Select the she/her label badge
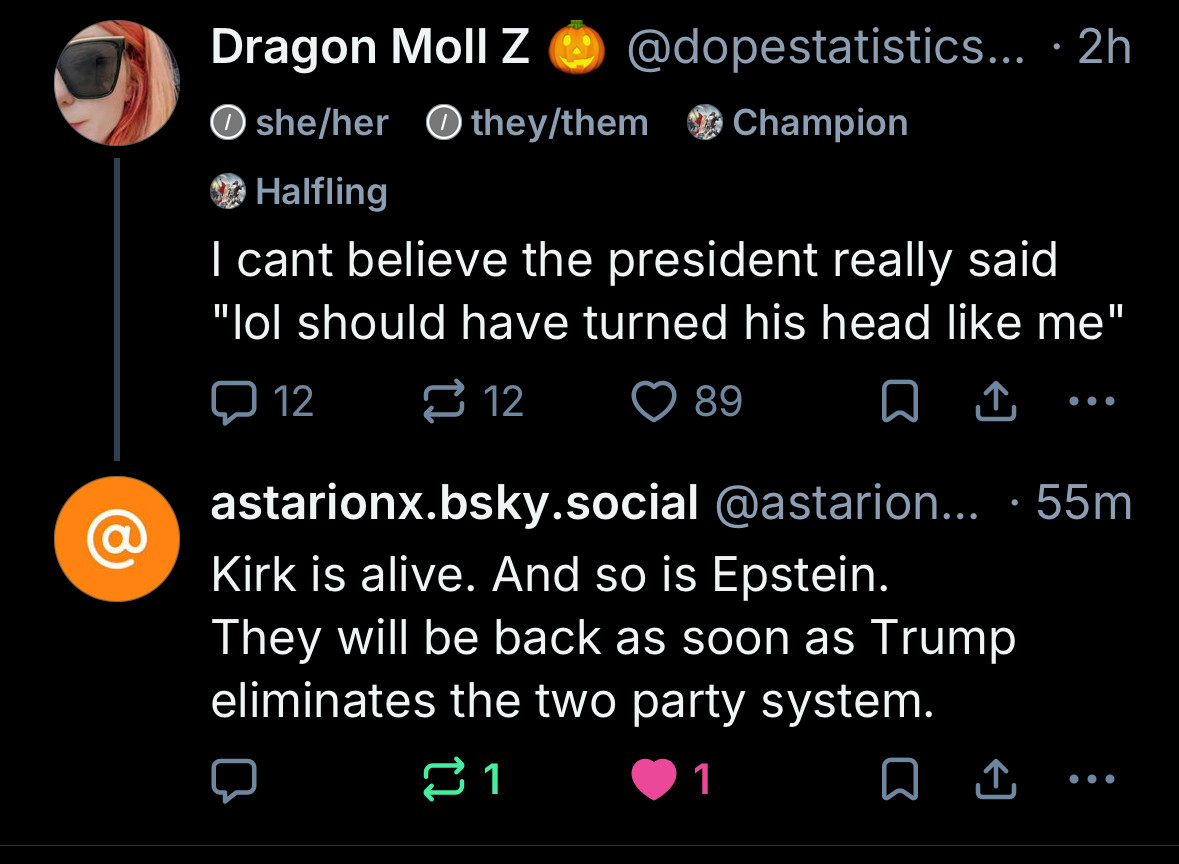This screenshot has height=864, width=1179. coord(300,123)
